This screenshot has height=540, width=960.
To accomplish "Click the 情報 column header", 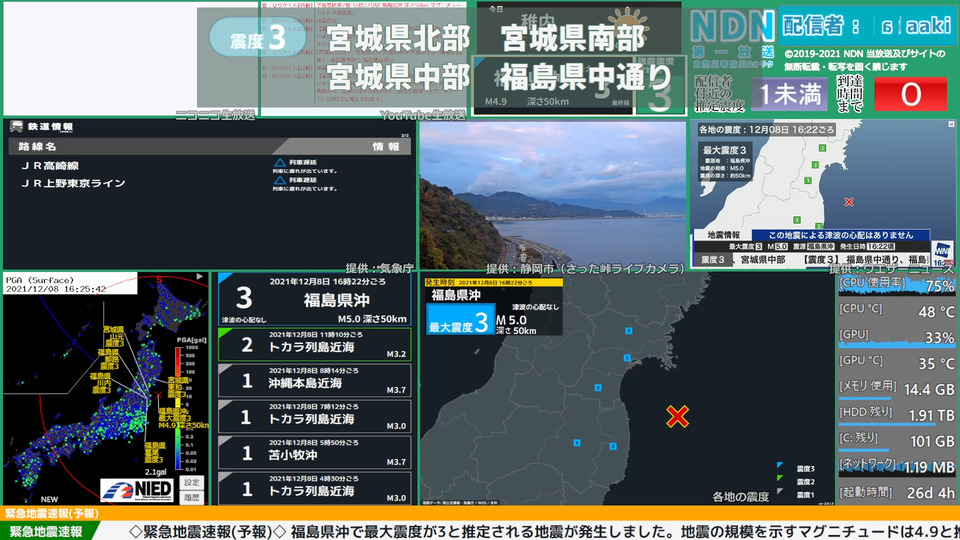I will (386, 146).
